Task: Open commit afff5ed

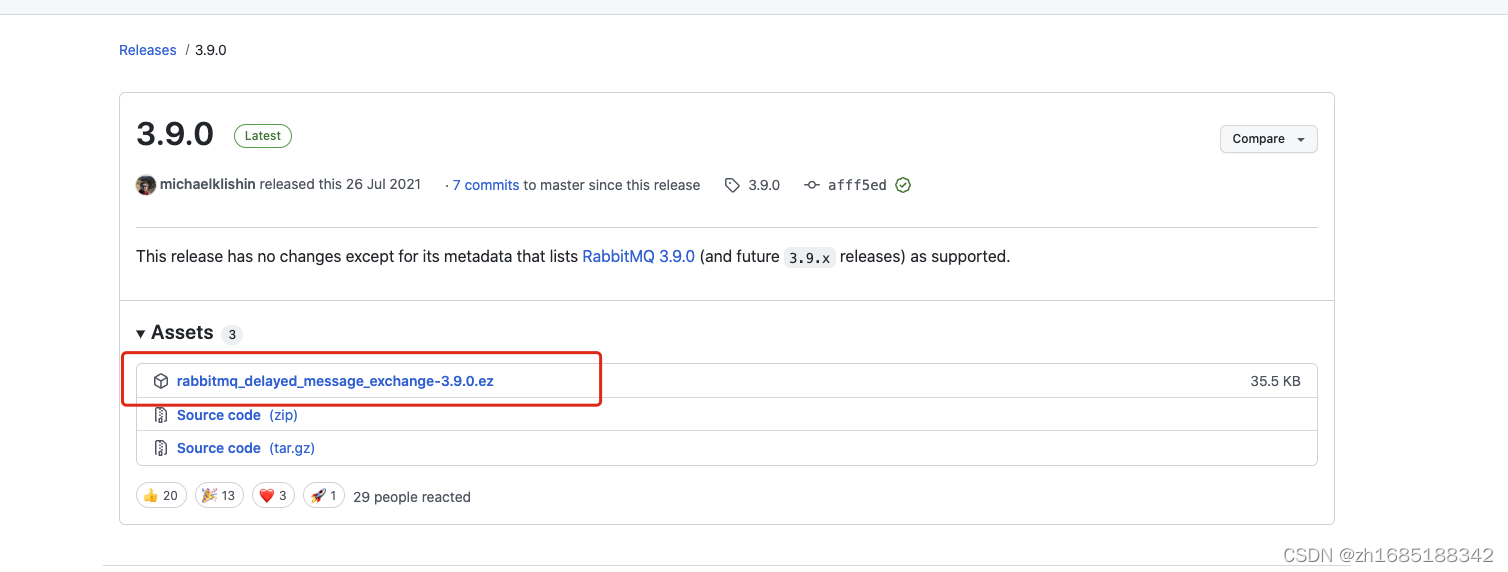Action: 857,185
